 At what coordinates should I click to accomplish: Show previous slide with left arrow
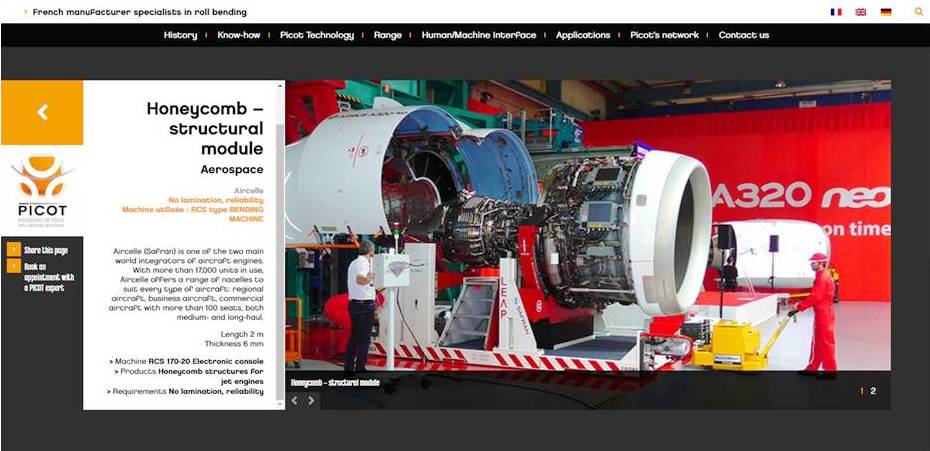pos(294,400)
